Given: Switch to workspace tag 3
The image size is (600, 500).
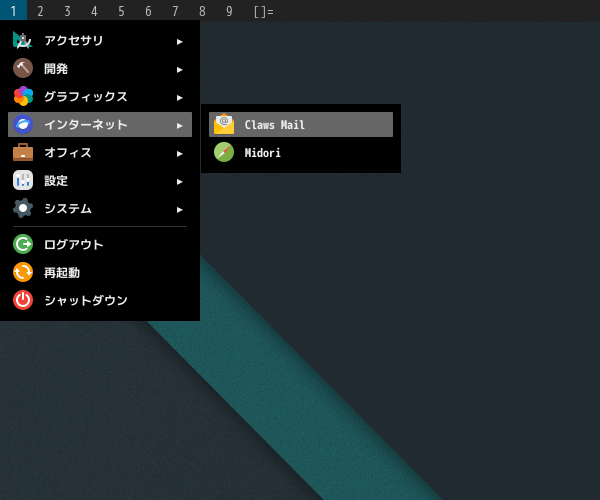Looking at the screenshot, I should point(67,11).
